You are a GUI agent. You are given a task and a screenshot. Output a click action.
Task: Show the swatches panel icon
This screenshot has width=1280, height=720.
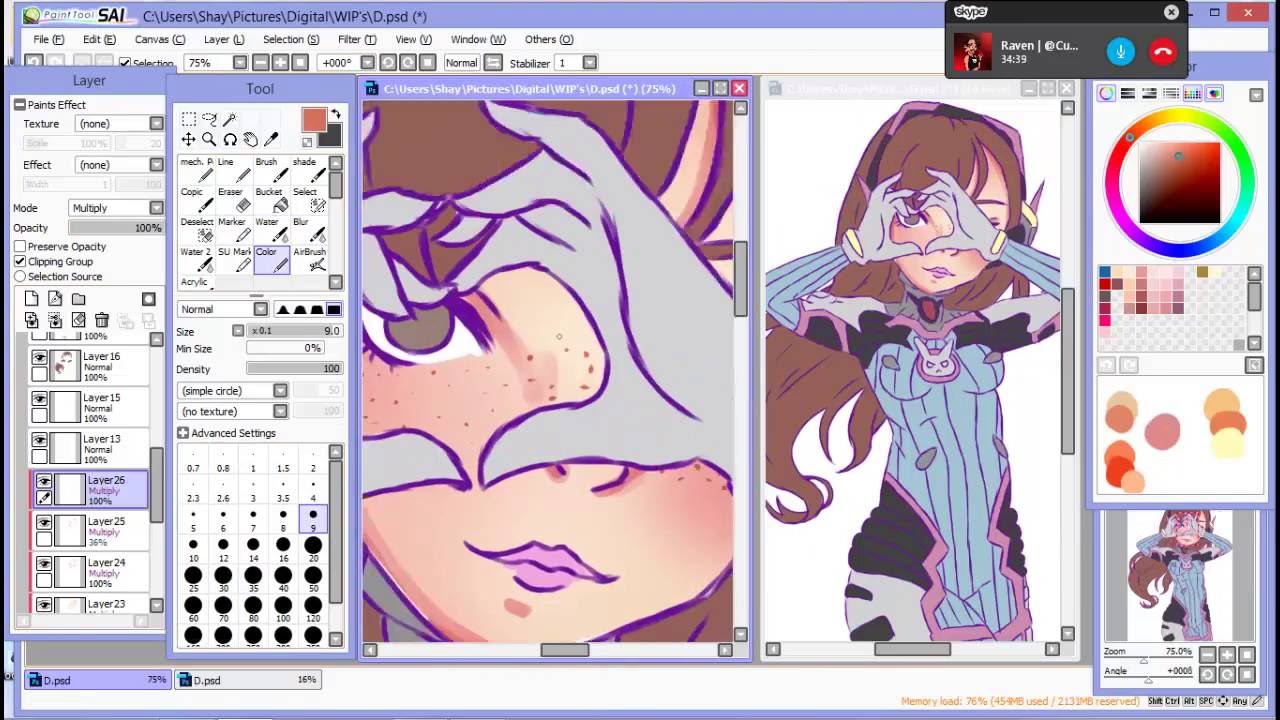coord(1192,94)
